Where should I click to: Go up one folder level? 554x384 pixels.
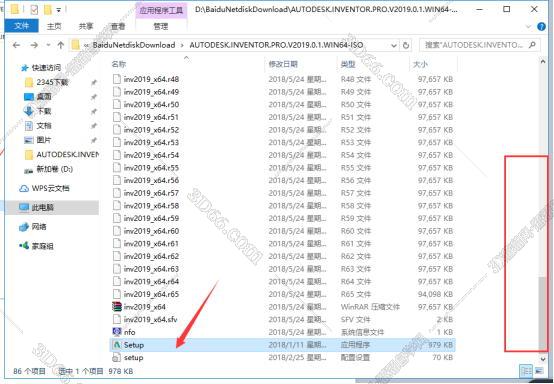(x=61, y=45)
